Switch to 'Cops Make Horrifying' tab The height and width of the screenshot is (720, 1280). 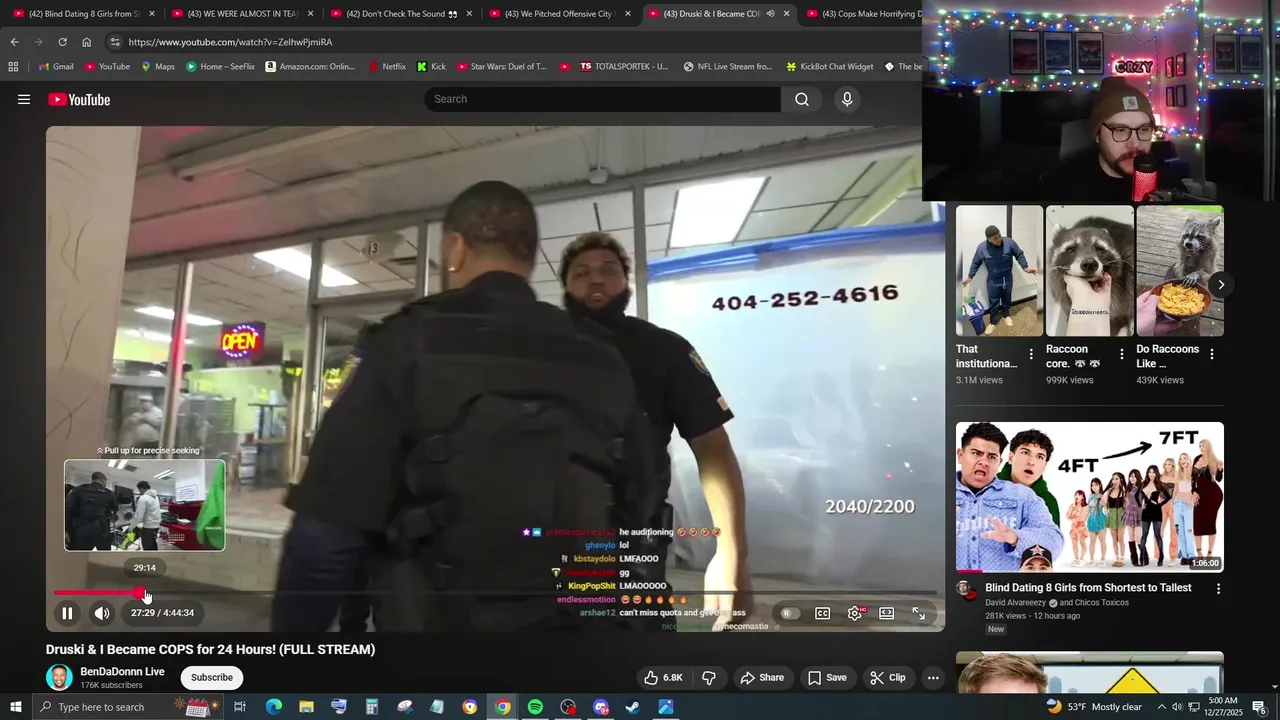[x=865, y=14]
